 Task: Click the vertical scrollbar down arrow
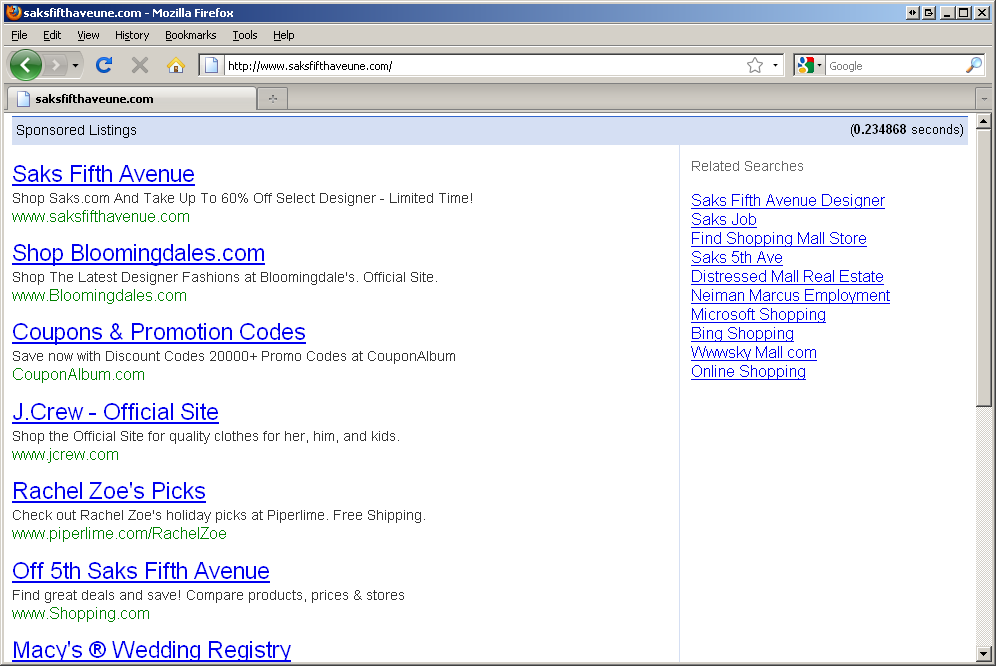(984, 653)
